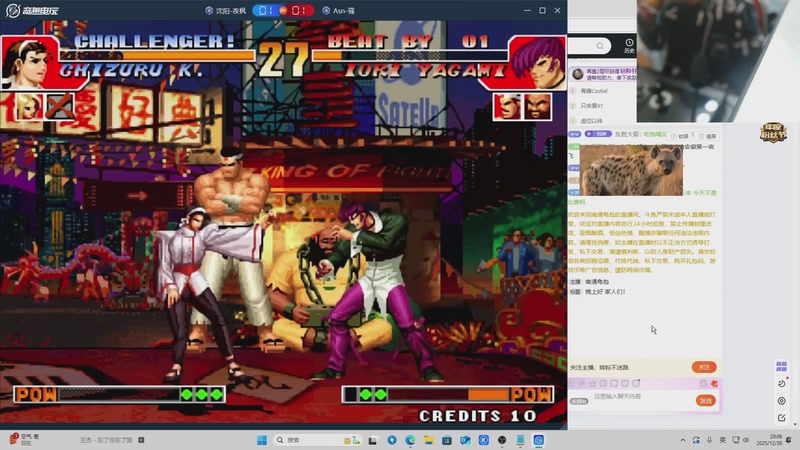Open the active 高想电玩 taskbar icon
This screenshot has height=450, width=800.
point(539,440)
